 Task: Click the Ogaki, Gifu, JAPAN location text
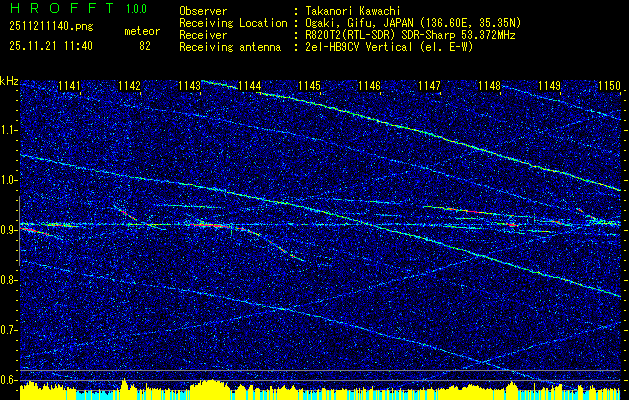tap(413, 23)
